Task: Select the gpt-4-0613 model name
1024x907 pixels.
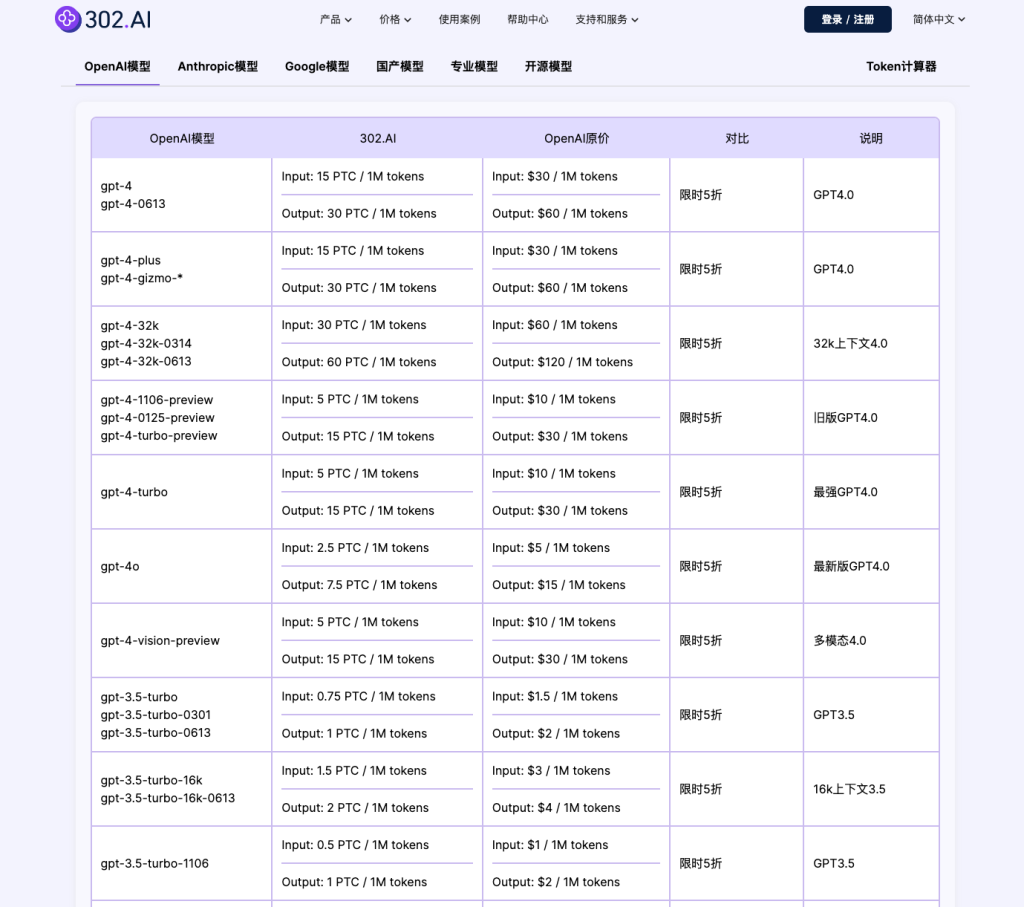Action: point(133,204)
